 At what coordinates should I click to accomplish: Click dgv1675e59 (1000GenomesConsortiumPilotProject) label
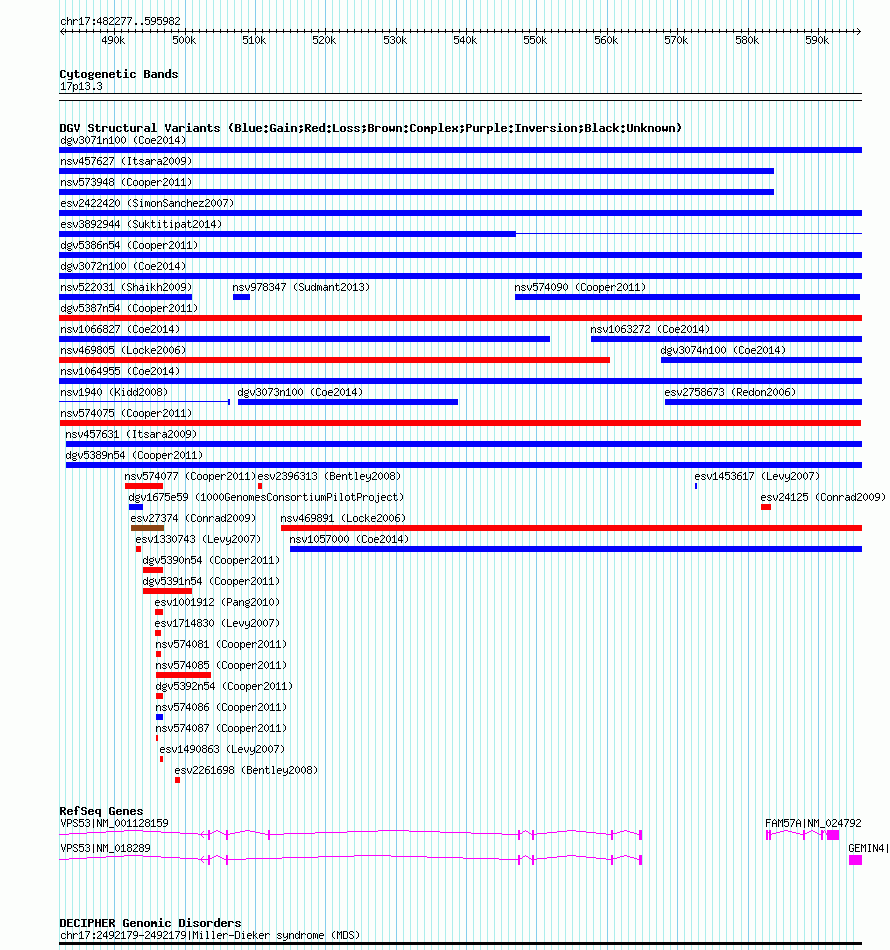pos(266,497)
